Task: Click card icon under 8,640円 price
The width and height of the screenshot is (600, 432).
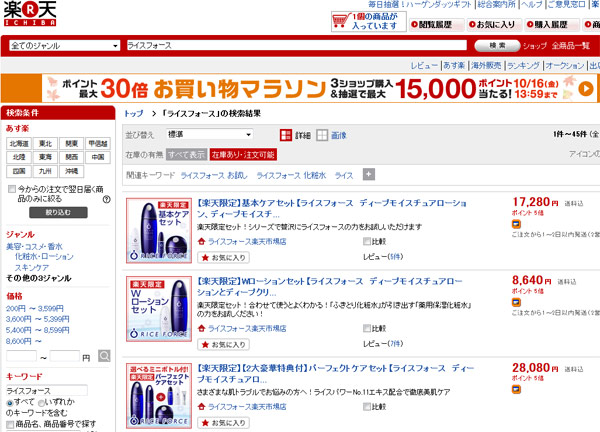Action: click(516, 303)
